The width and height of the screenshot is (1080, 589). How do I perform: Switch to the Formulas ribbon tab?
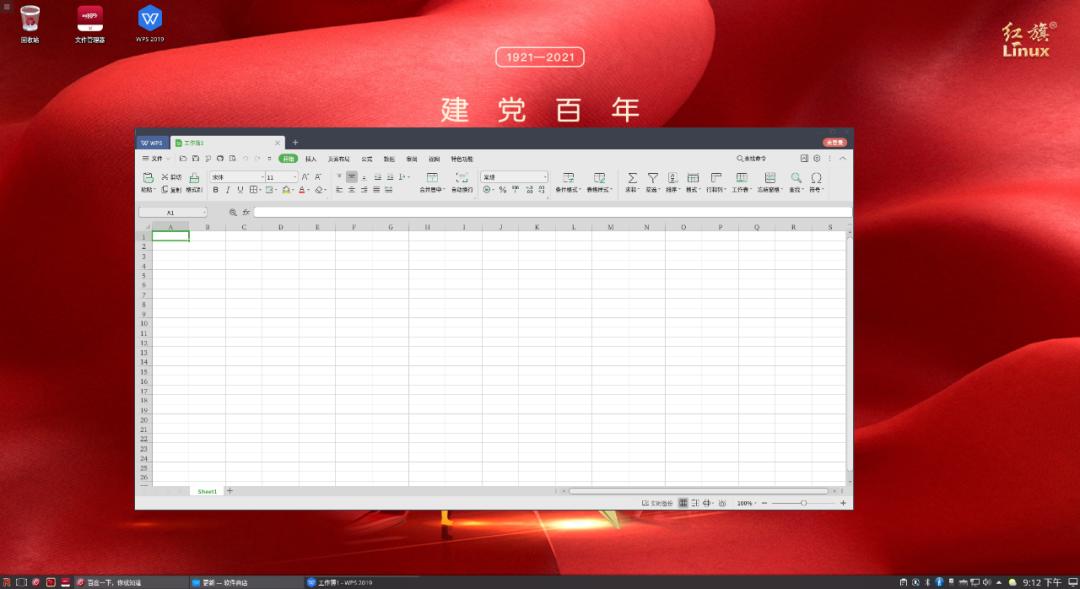click(x=367, y=158)
